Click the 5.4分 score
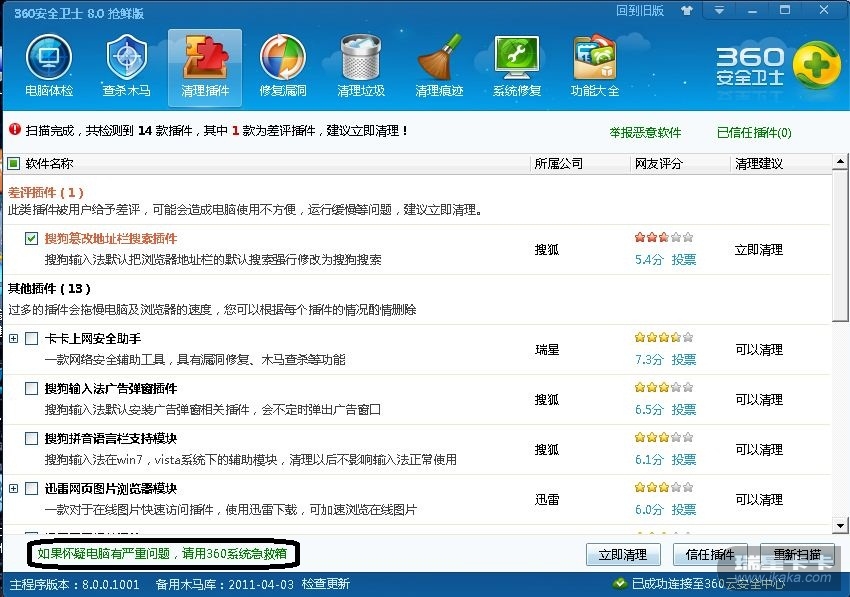Screen dimensions: 850x597 click(x=649, y=260)
